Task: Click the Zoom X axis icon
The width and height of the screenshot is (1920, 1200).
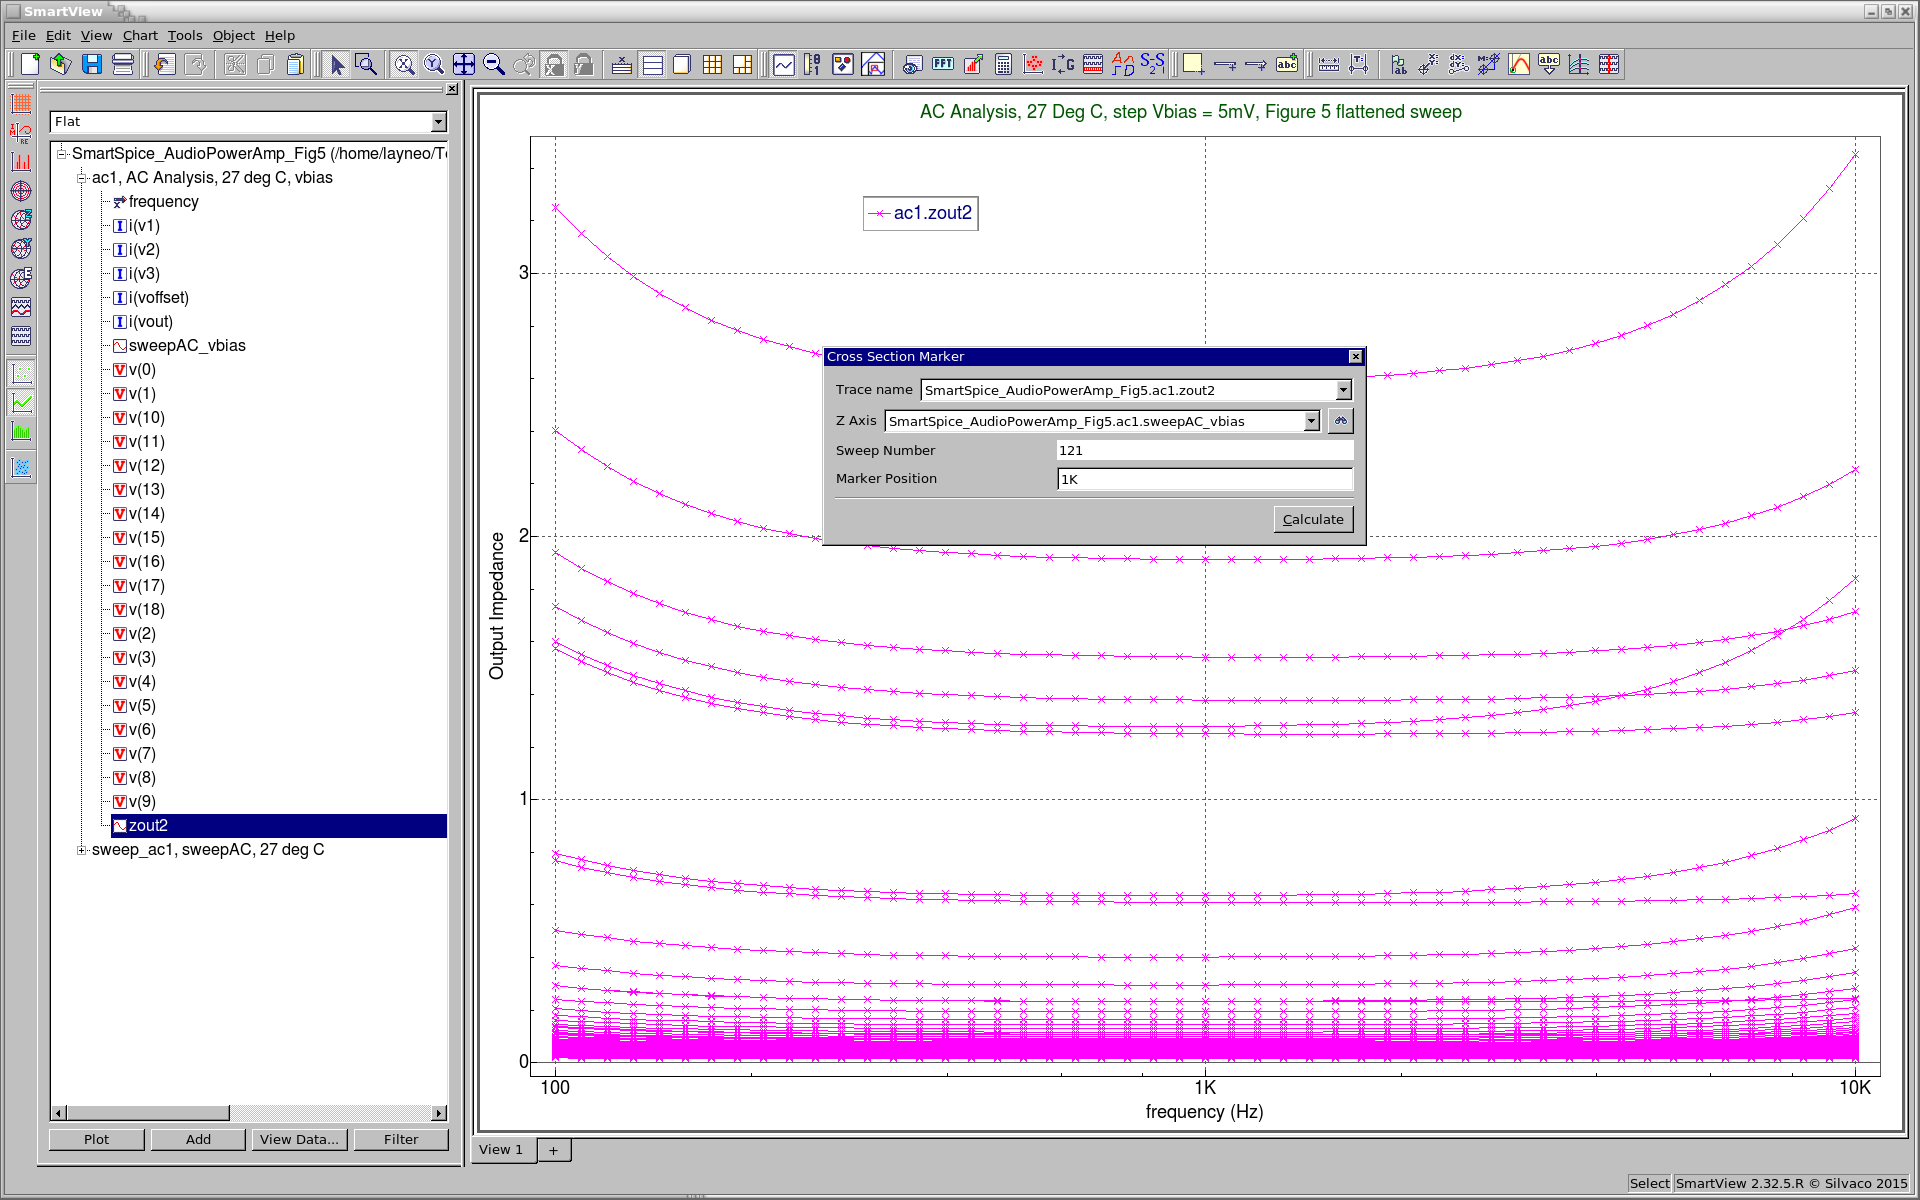Action: 404,65
